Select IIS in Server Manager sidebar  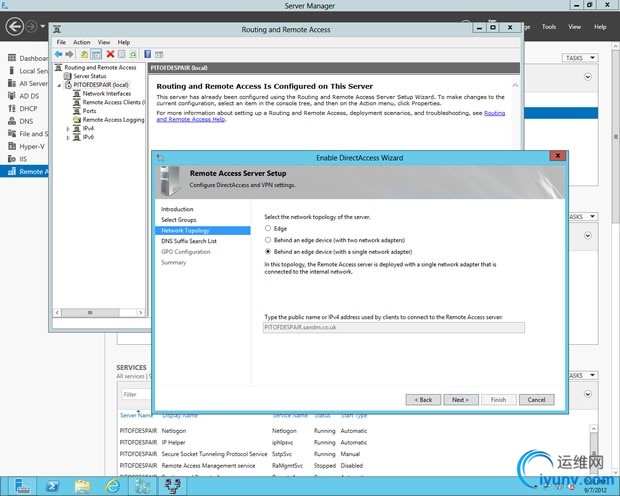pyautogui.click(x=23, y=159)
